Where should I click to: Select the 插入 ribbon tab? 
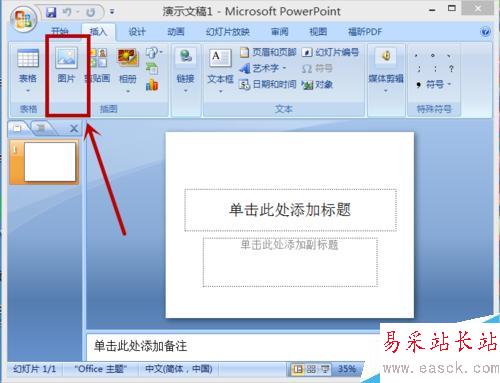click(98, 32)
